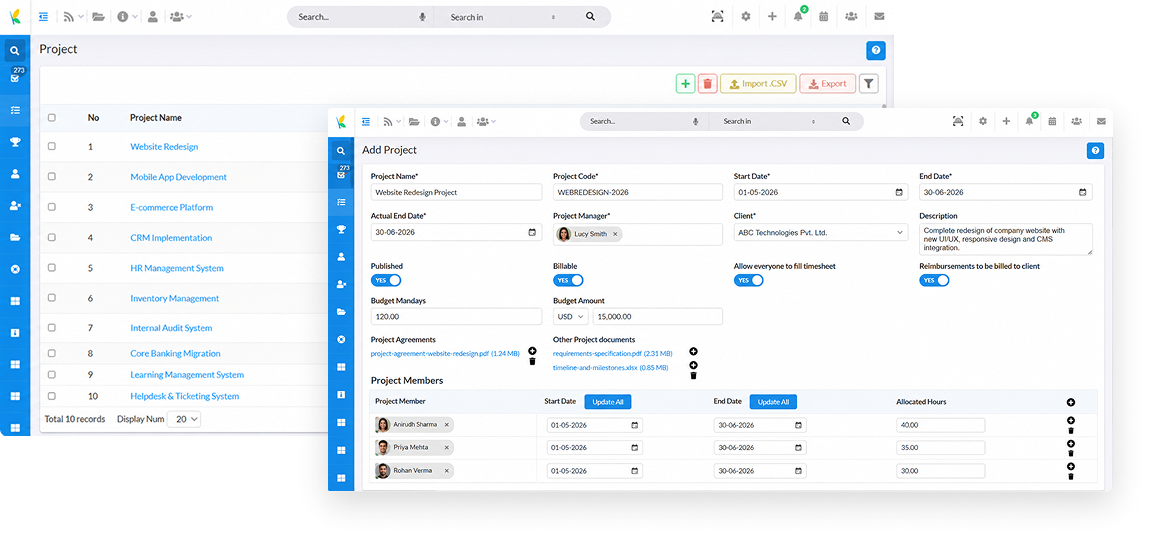Click the Description text area
The width and height of the screenshot is (1149, 540).
[x=1006, y=239]
